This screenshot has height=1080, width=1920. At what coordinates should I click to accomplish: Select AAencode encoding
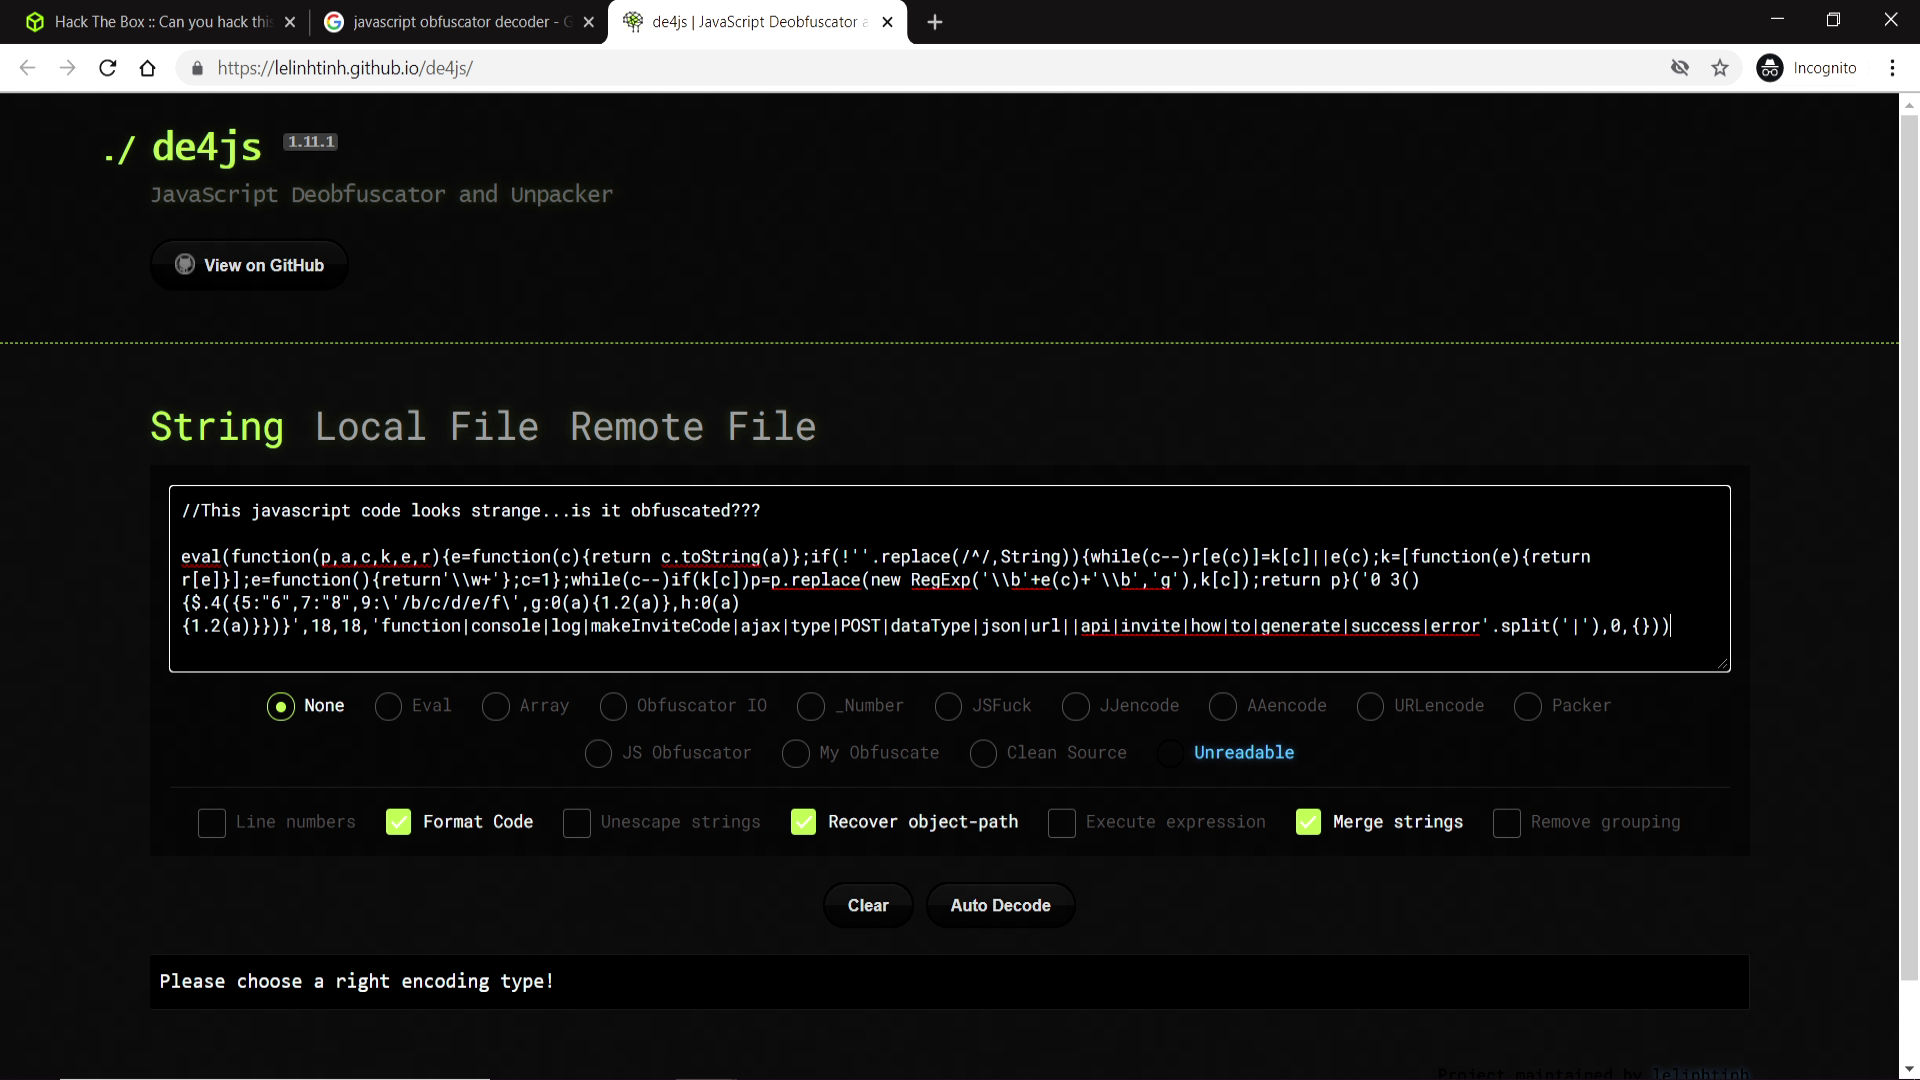tap(1223, 706)
